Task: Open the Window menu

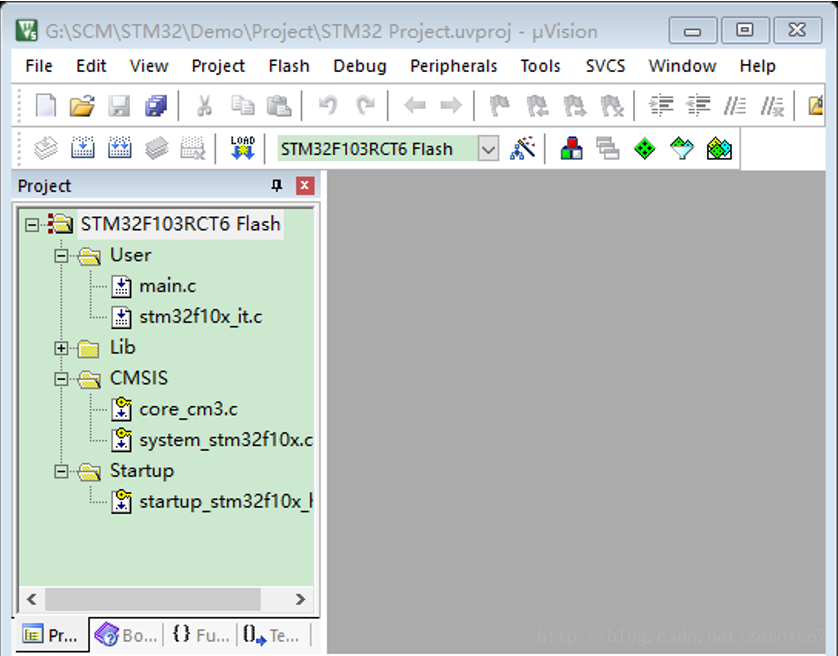Action: (682, 66)
